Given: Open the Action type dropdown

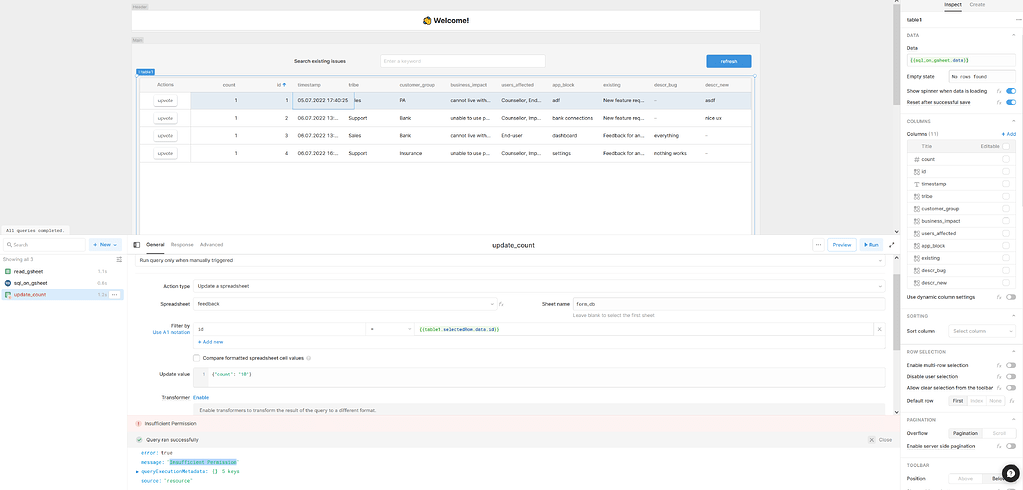Looking at the screenshot, I should click(540, 286).
